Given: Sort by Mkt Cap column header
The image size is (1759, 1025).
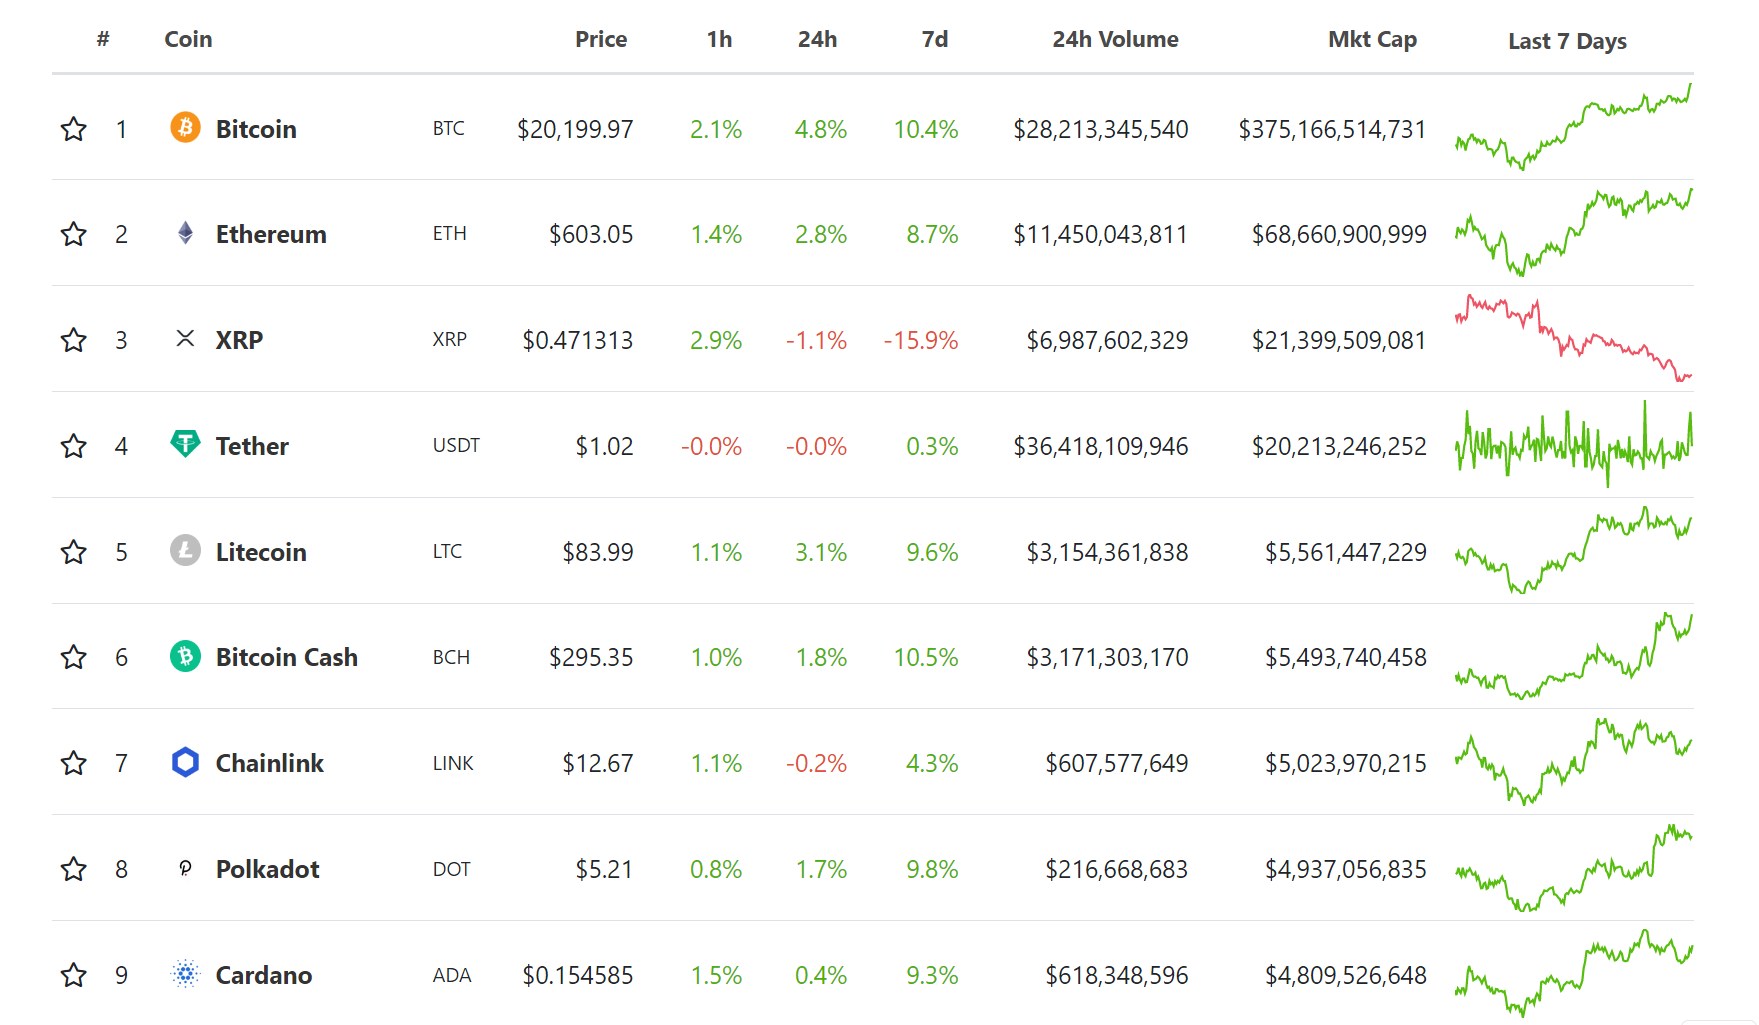Looking at the screenshot, I should [x=1372, y=39].
